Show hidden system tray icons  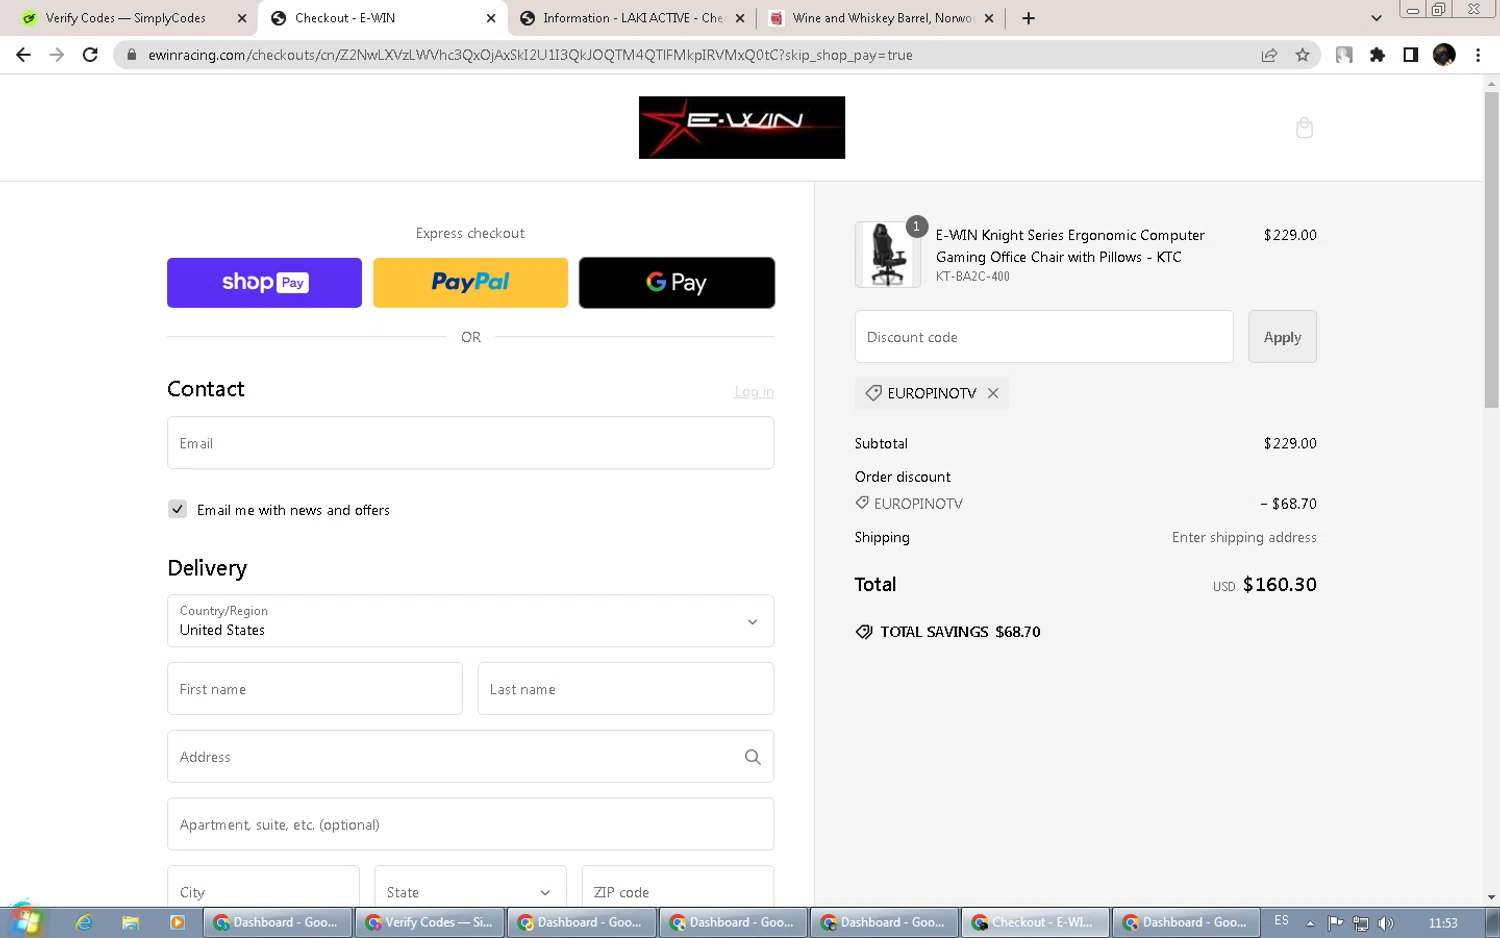pos(1310,923)
